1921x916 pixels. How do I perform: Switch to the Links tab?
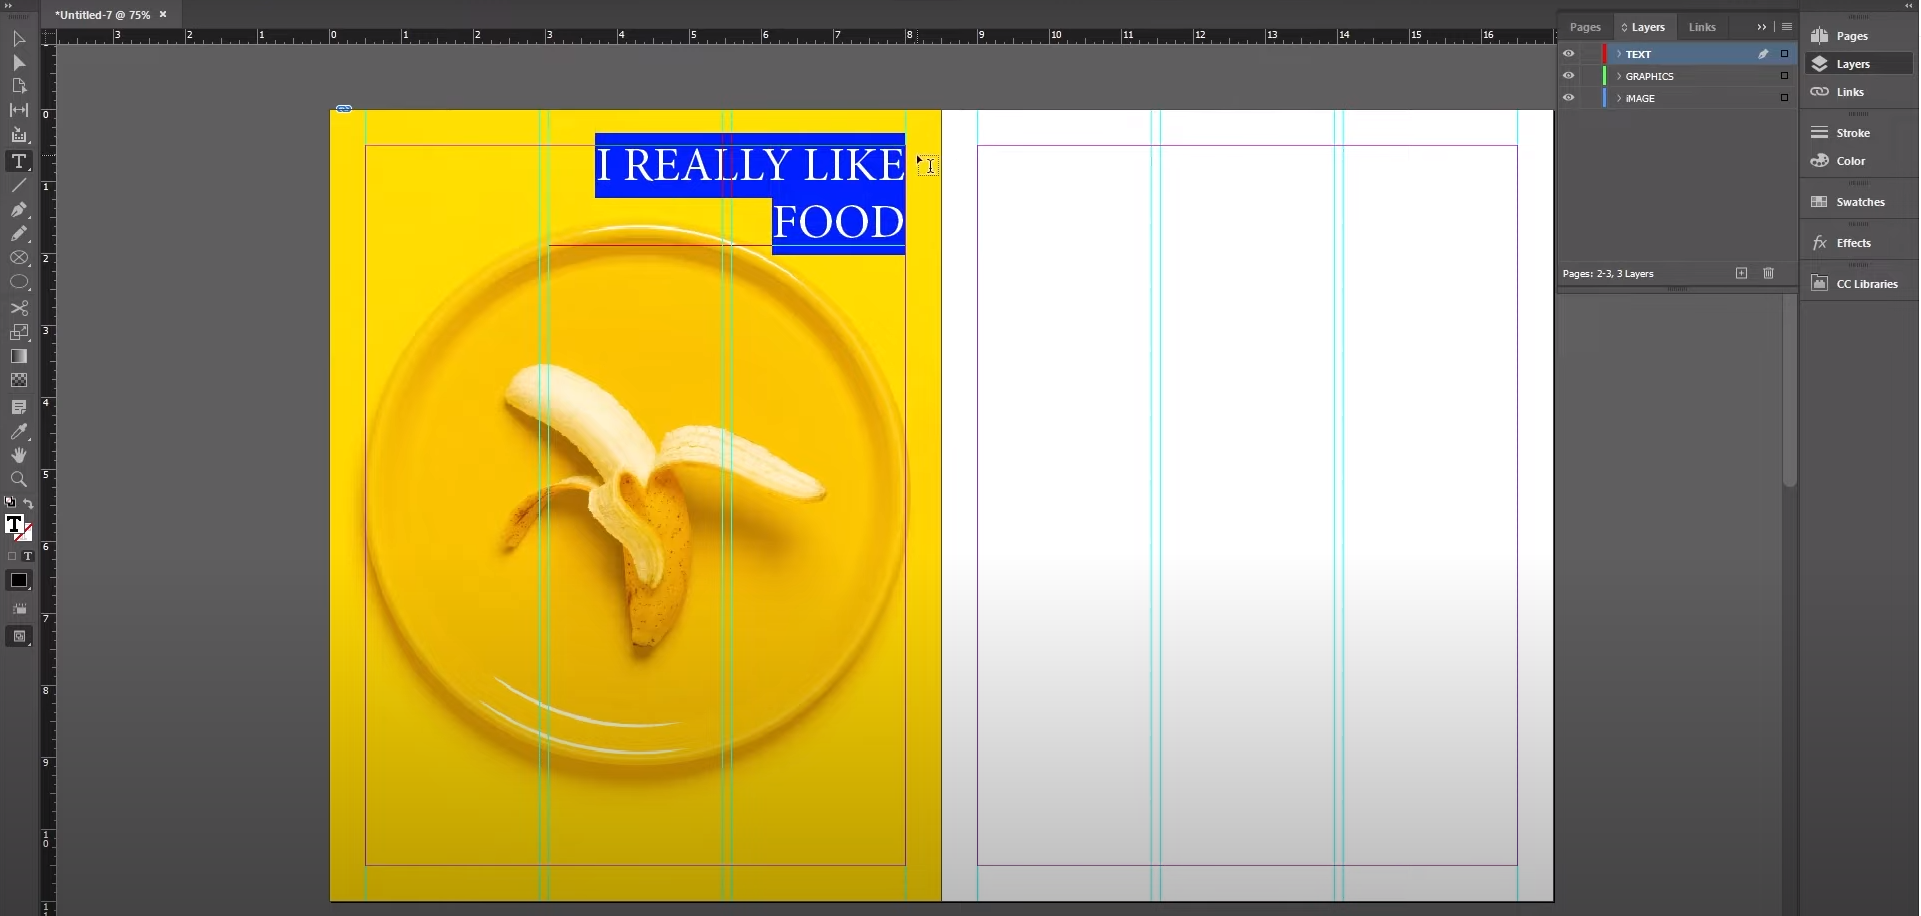[x=1702, y=27]
